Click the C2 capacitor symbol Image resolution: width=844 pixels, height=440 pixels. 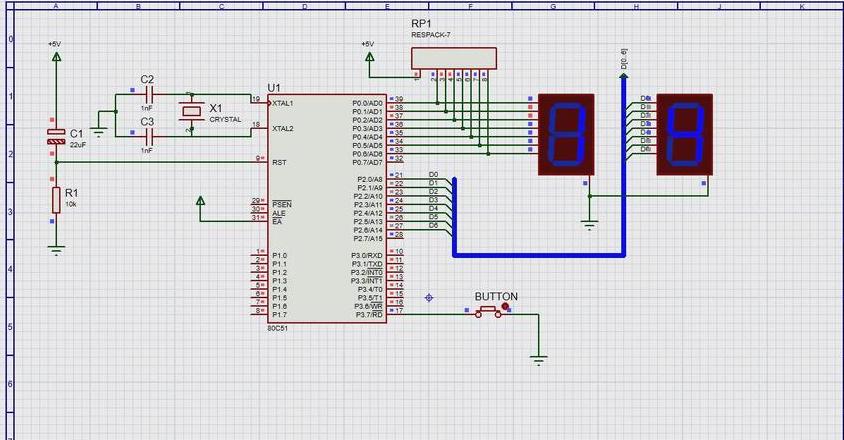pos(150,95)
